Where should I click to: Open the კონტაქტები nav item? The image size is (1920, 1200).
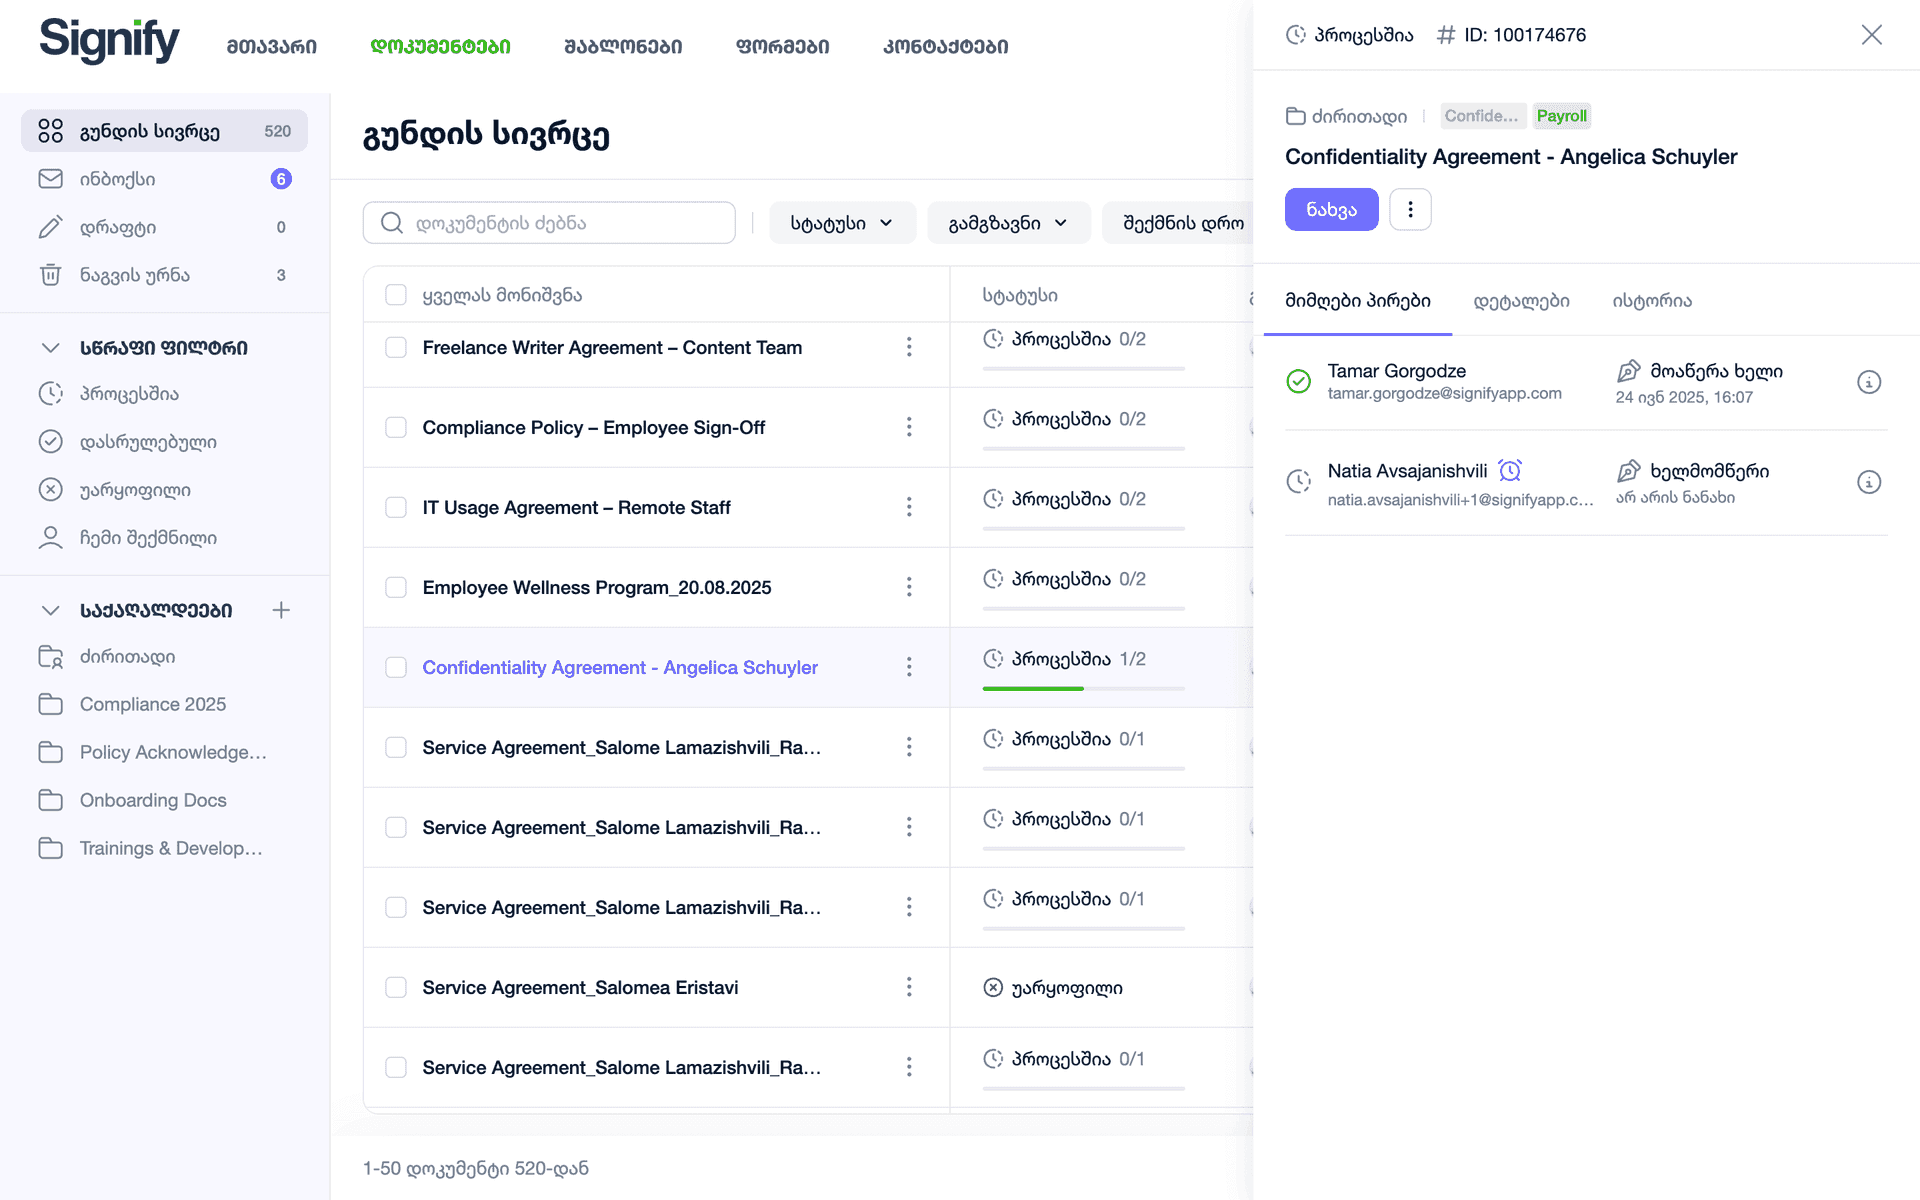pyautogui.click(x=946, y=46)
